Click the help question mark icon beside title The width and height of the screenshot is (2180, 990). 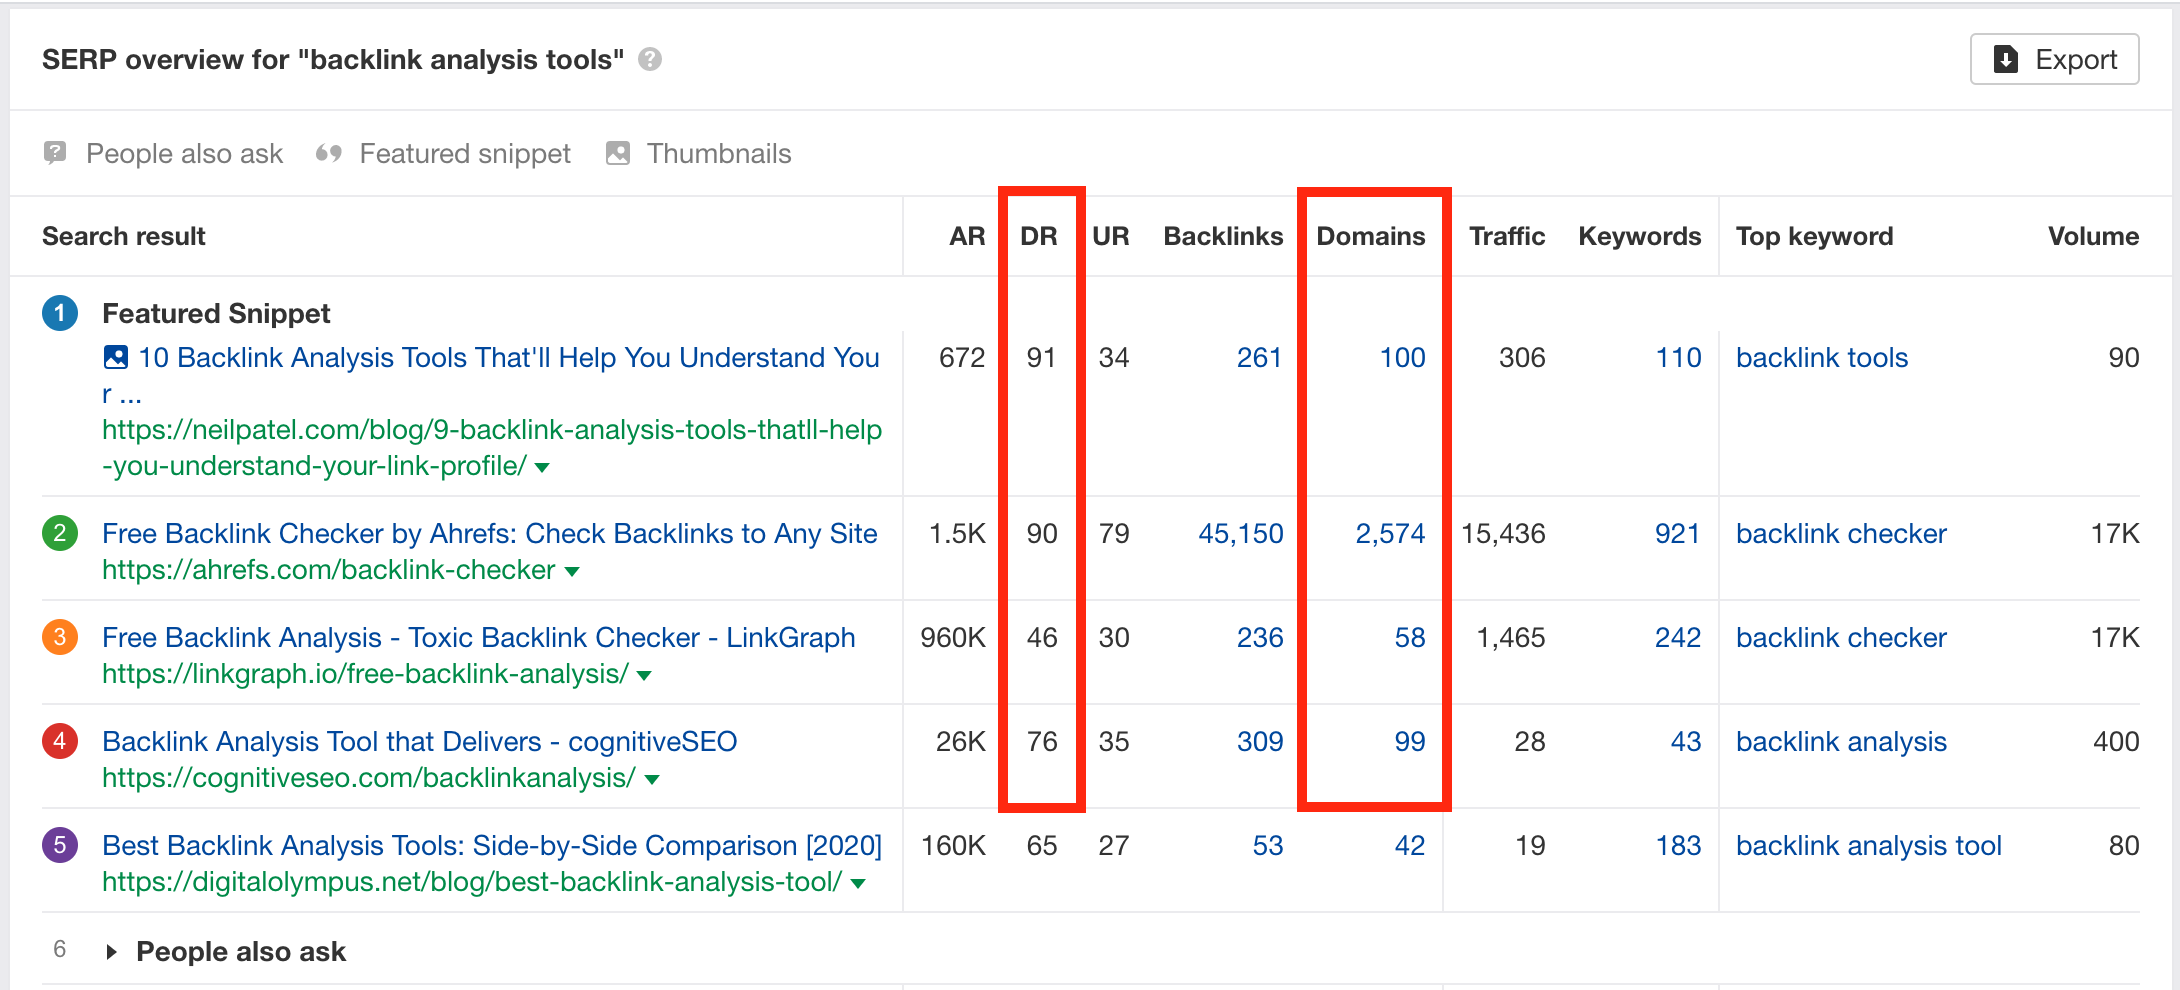click(x=650, y=60)
